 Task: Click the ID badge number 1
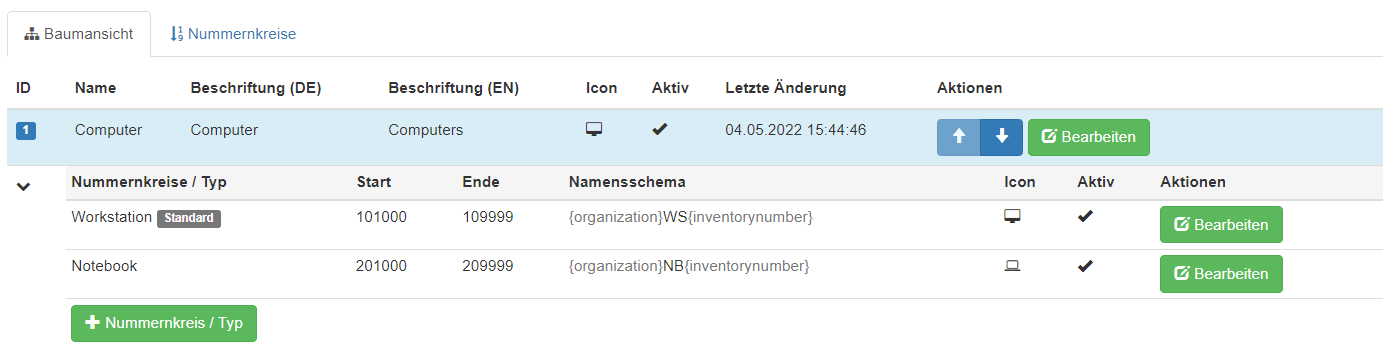pos(26,131)
